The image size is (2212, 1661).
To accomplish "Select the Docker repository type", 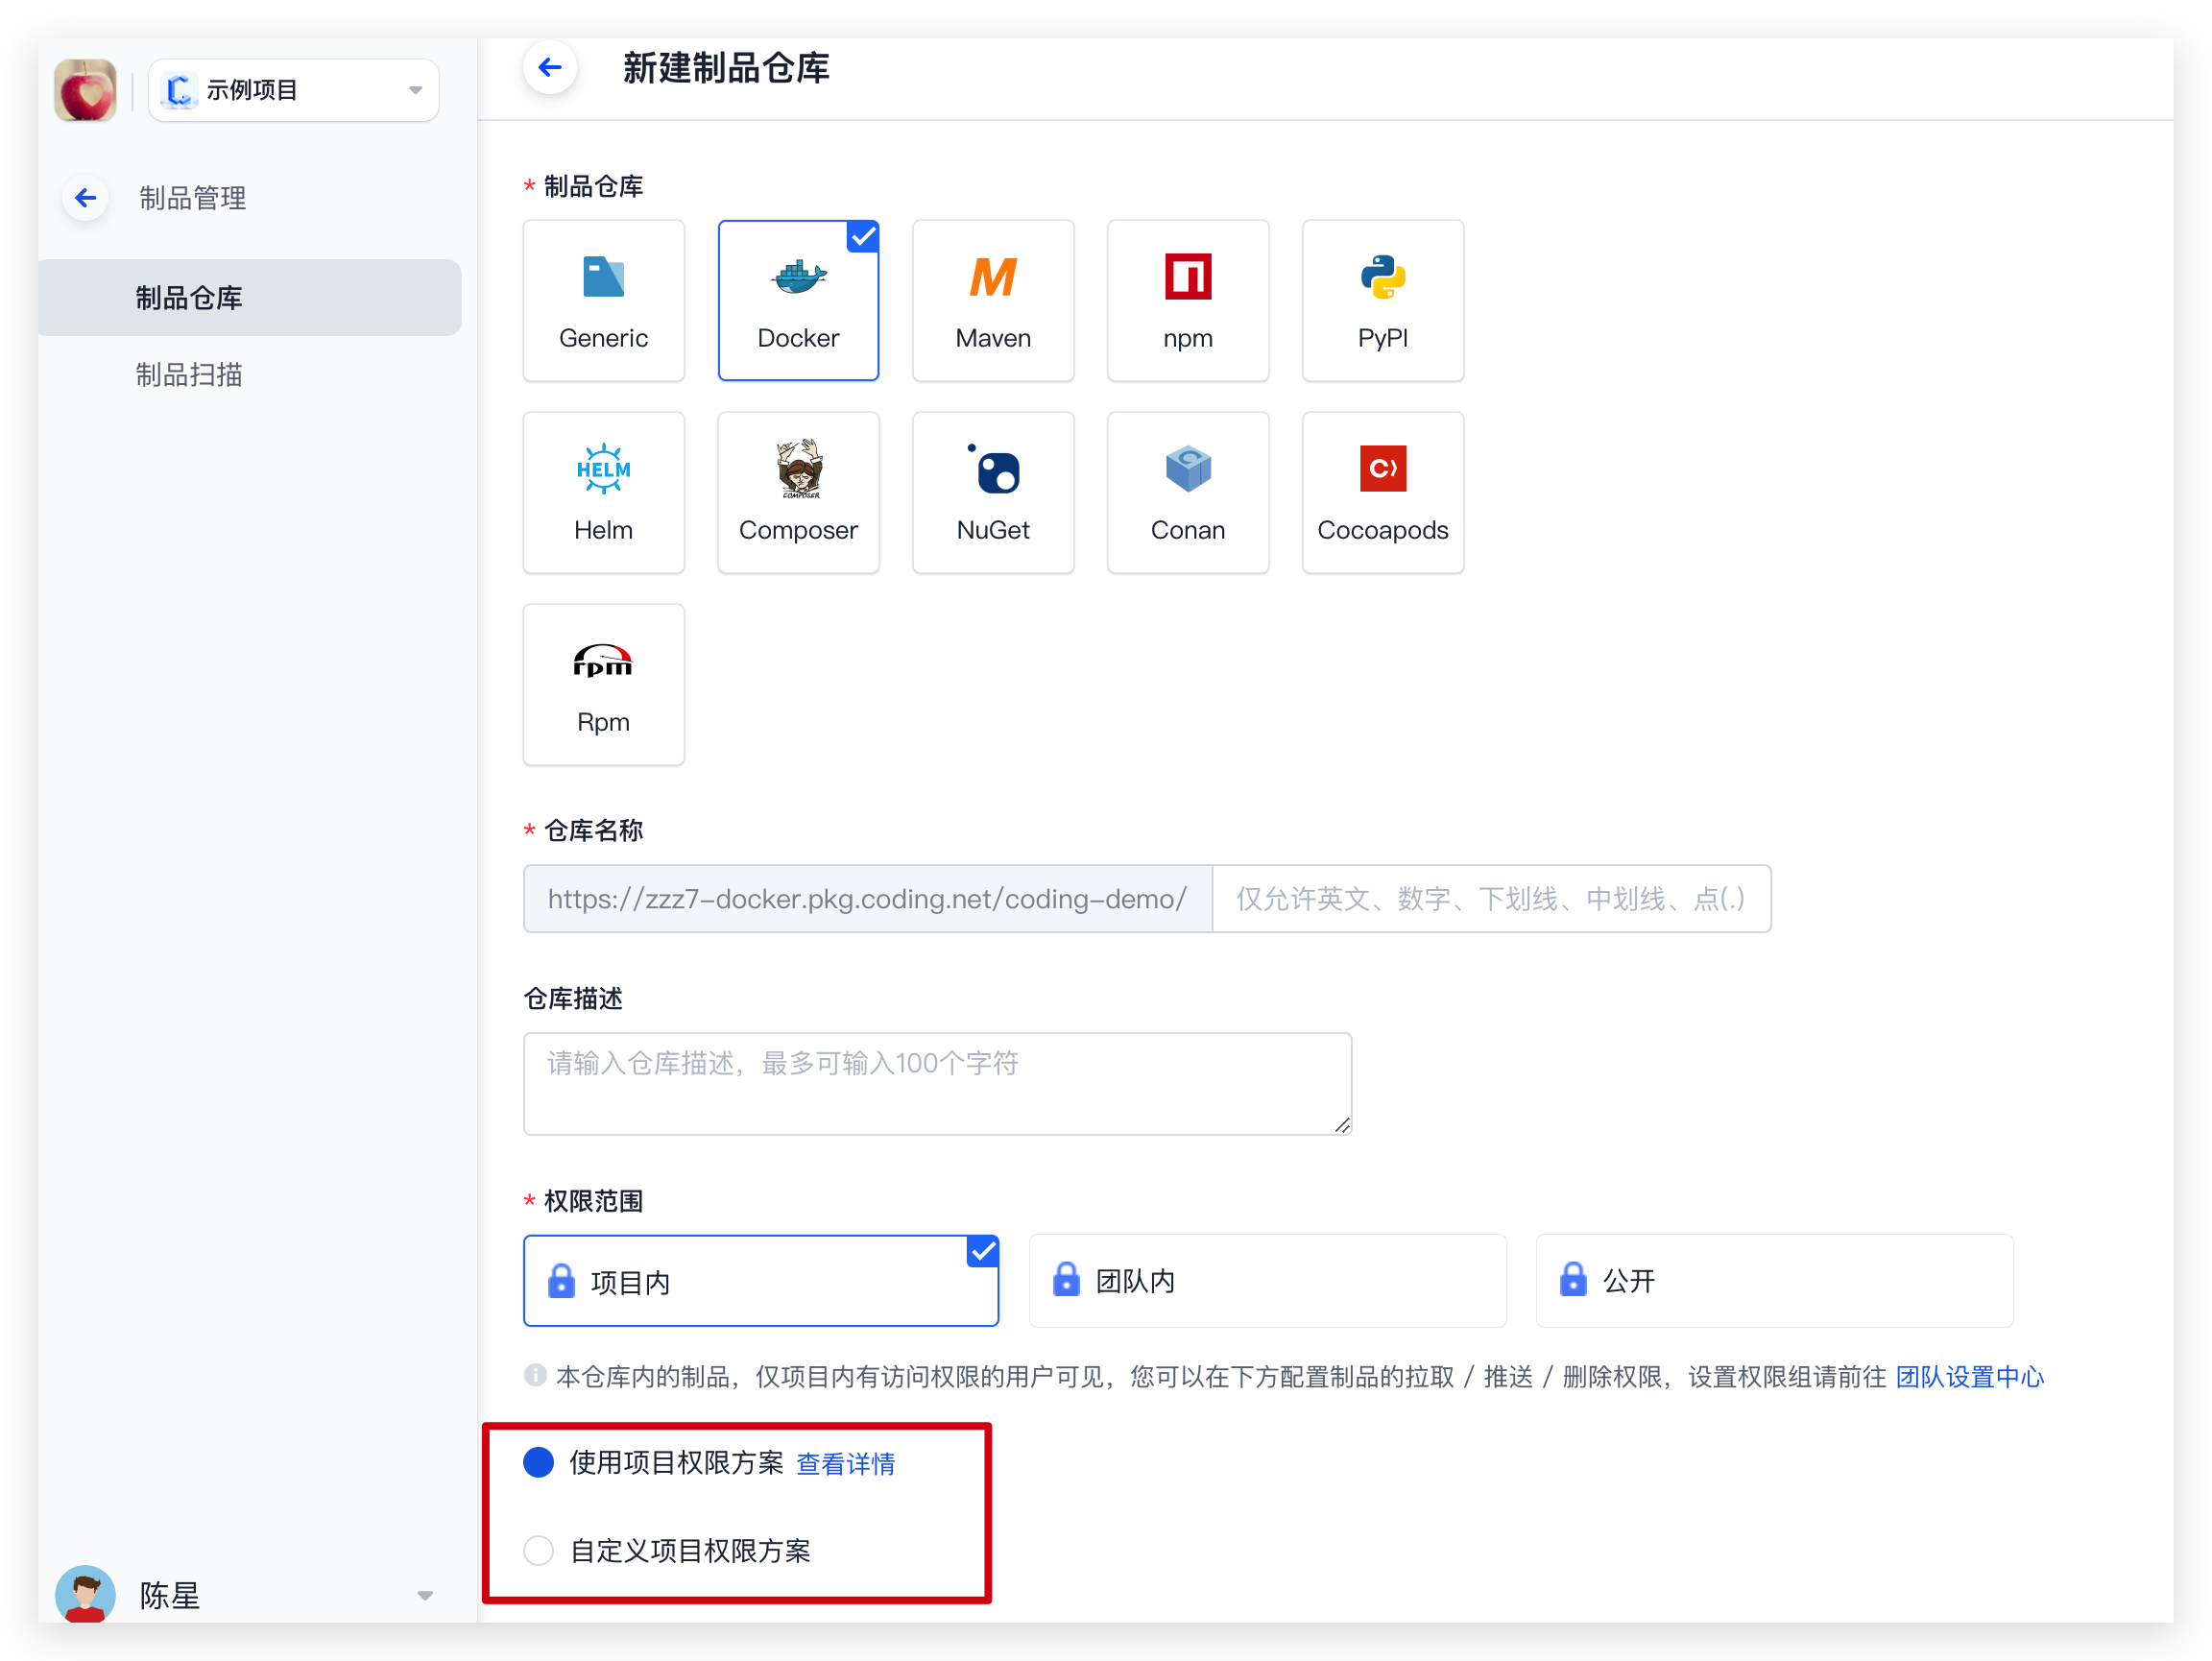I will click(x=798, y=300).
